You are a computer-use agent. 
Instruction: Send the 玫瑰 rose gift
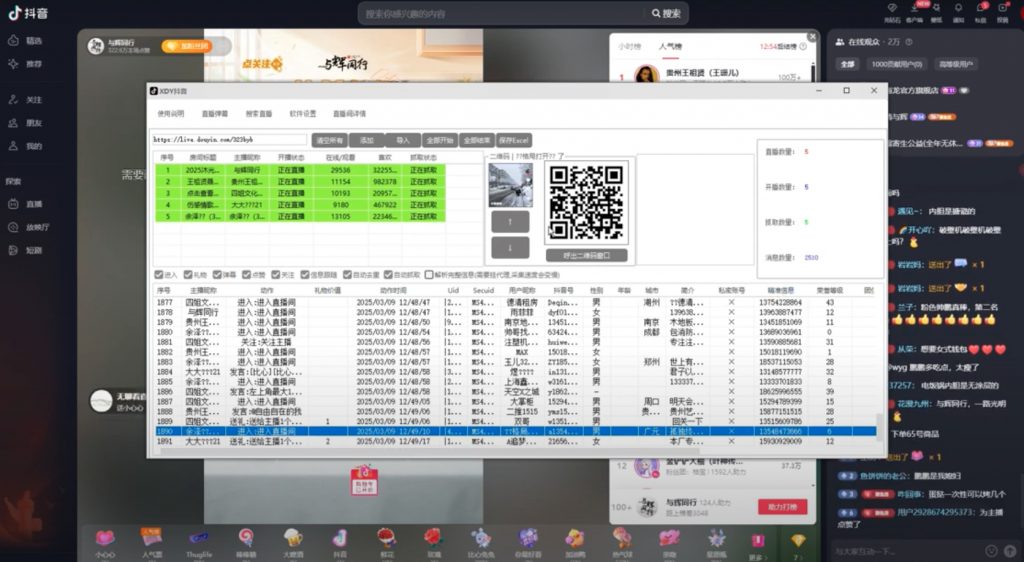pyautogui.click(x=434, y=543)
